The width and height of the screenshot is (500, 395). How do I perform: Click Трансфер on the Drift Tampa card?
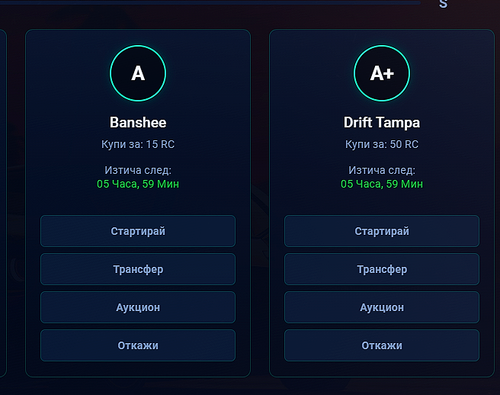(382, 269)
